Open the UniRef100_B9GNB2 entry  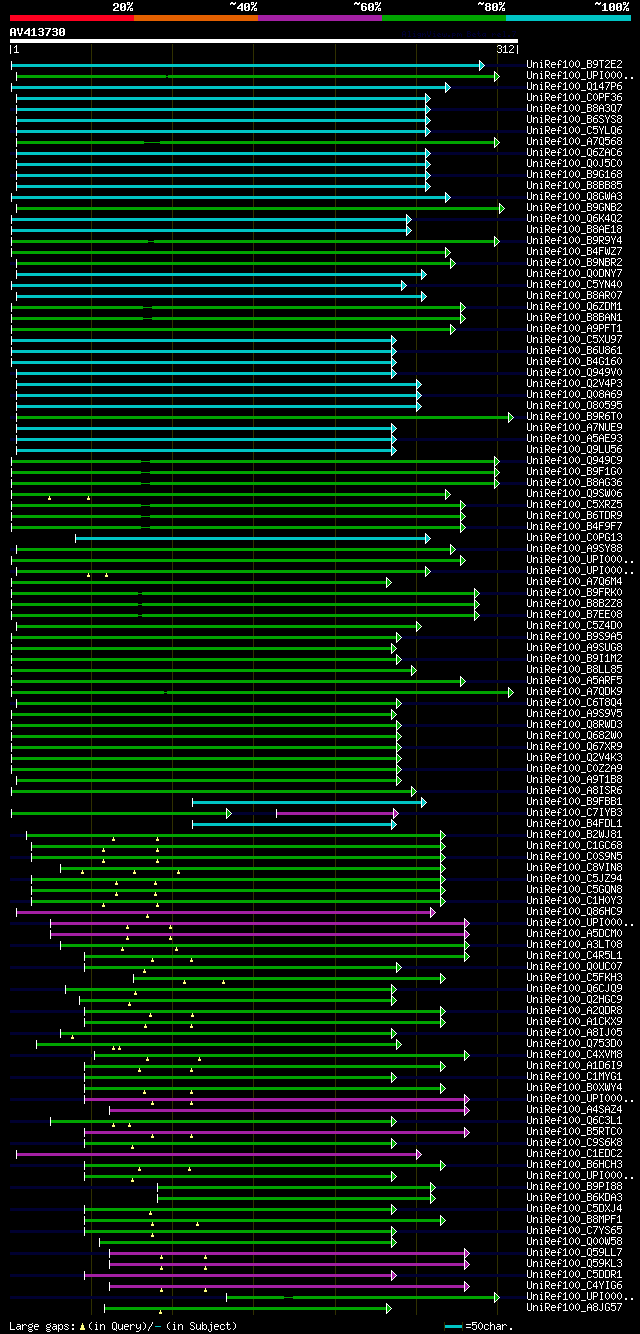click(x=575, y=208)
